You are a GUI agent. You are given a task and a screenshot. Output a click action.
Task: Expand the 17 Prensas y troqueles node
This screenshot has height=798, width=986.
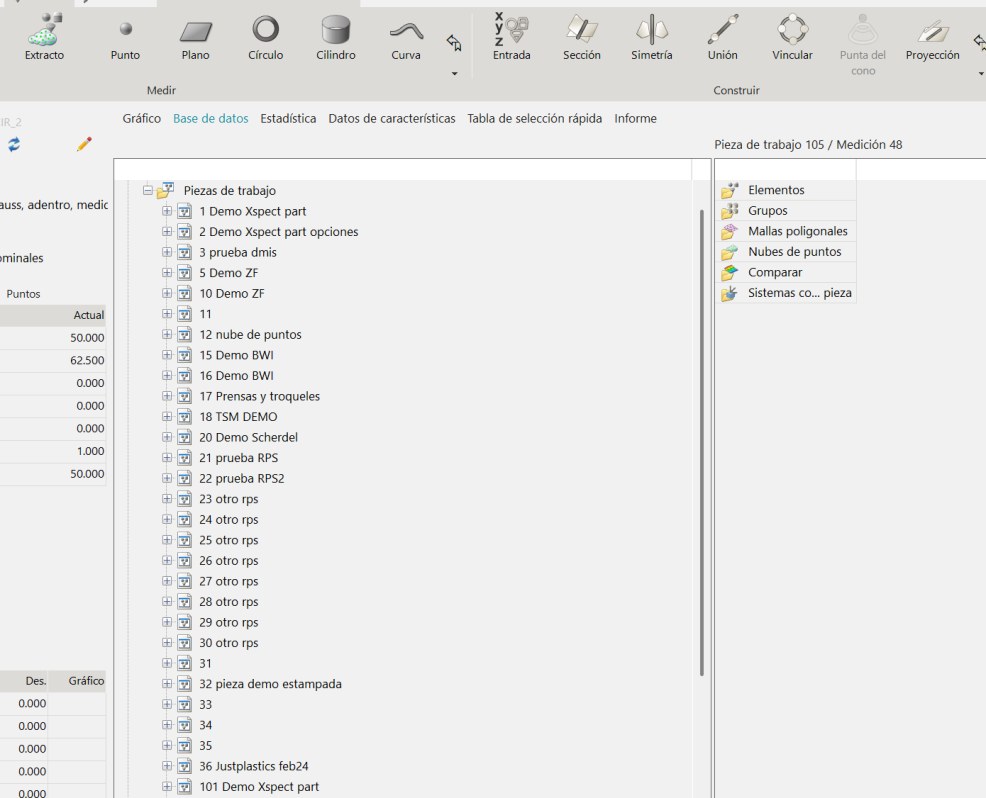coord(167,396)
